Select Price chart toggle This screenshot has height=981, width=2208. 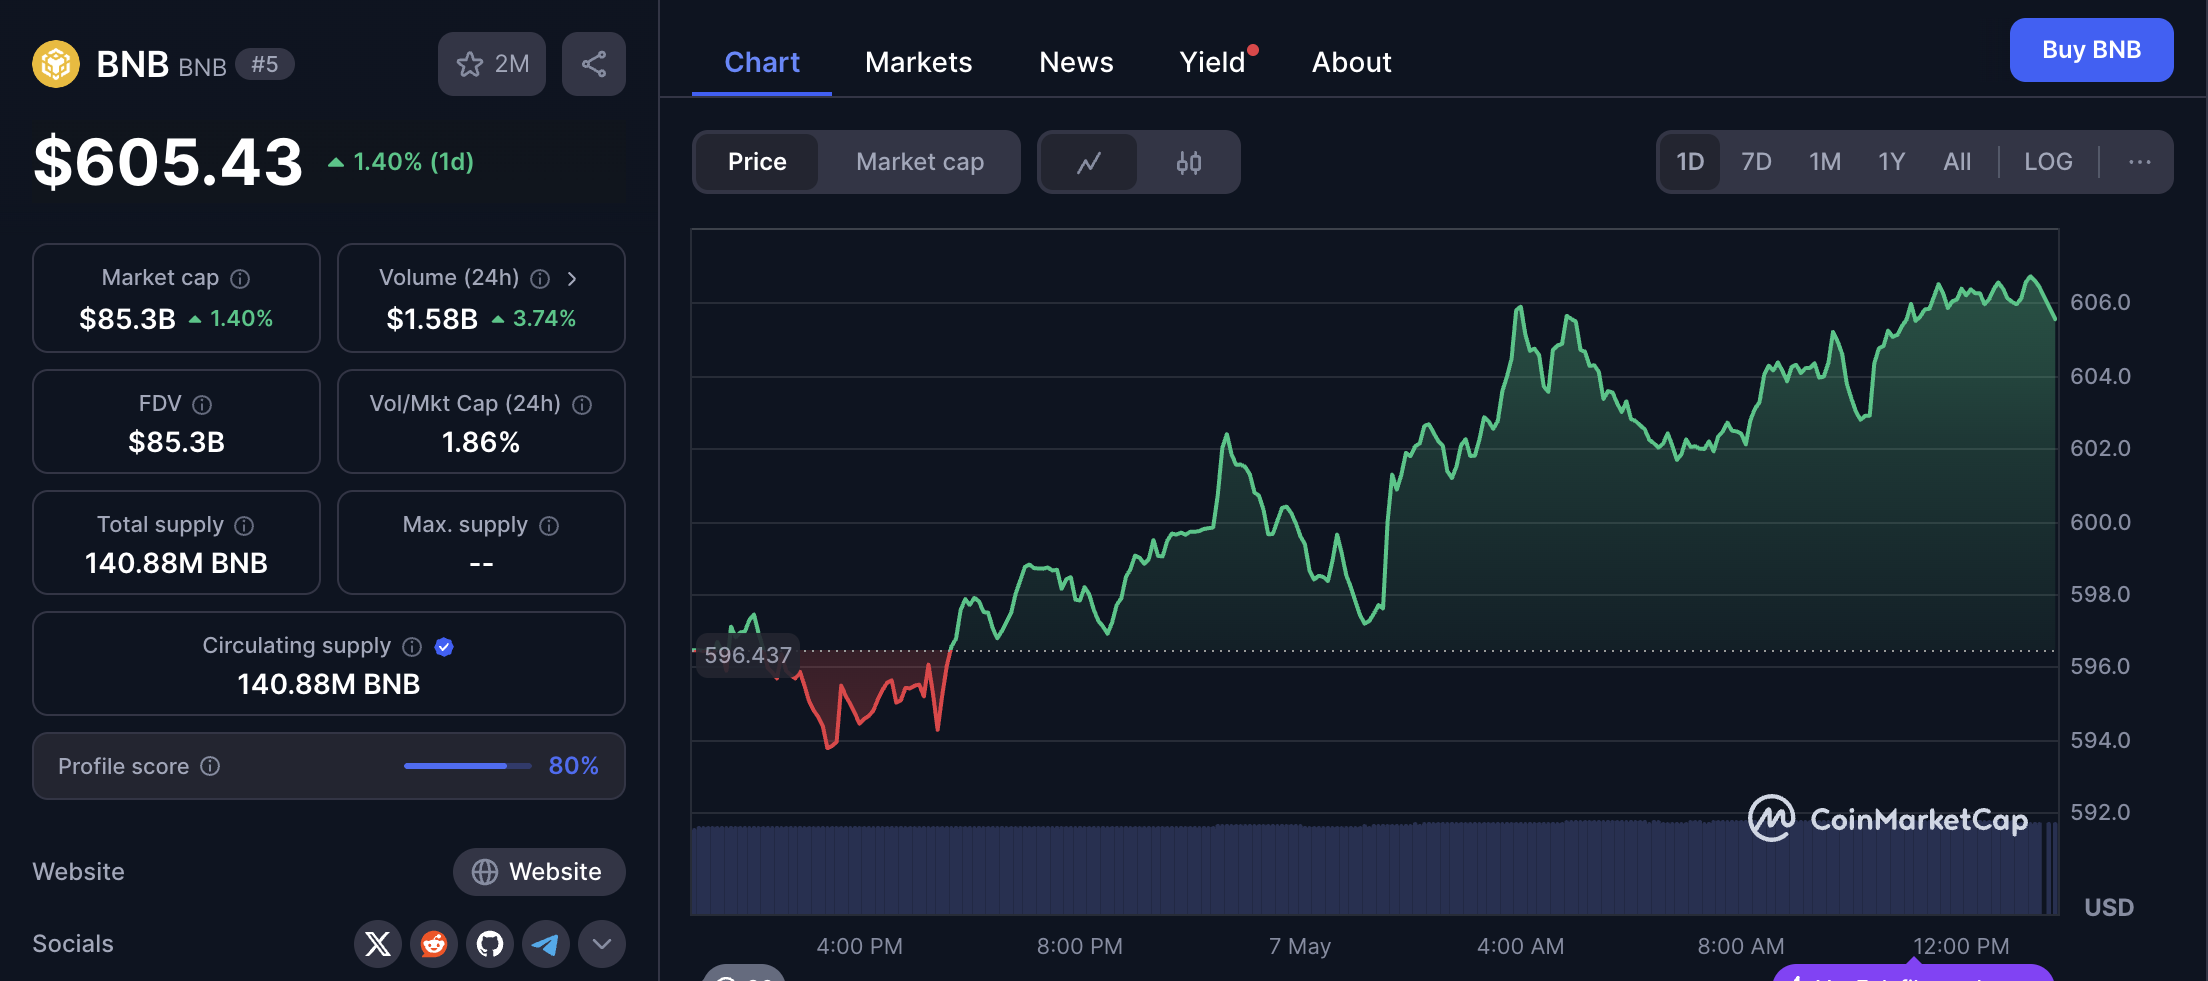(x=757, y=162)
